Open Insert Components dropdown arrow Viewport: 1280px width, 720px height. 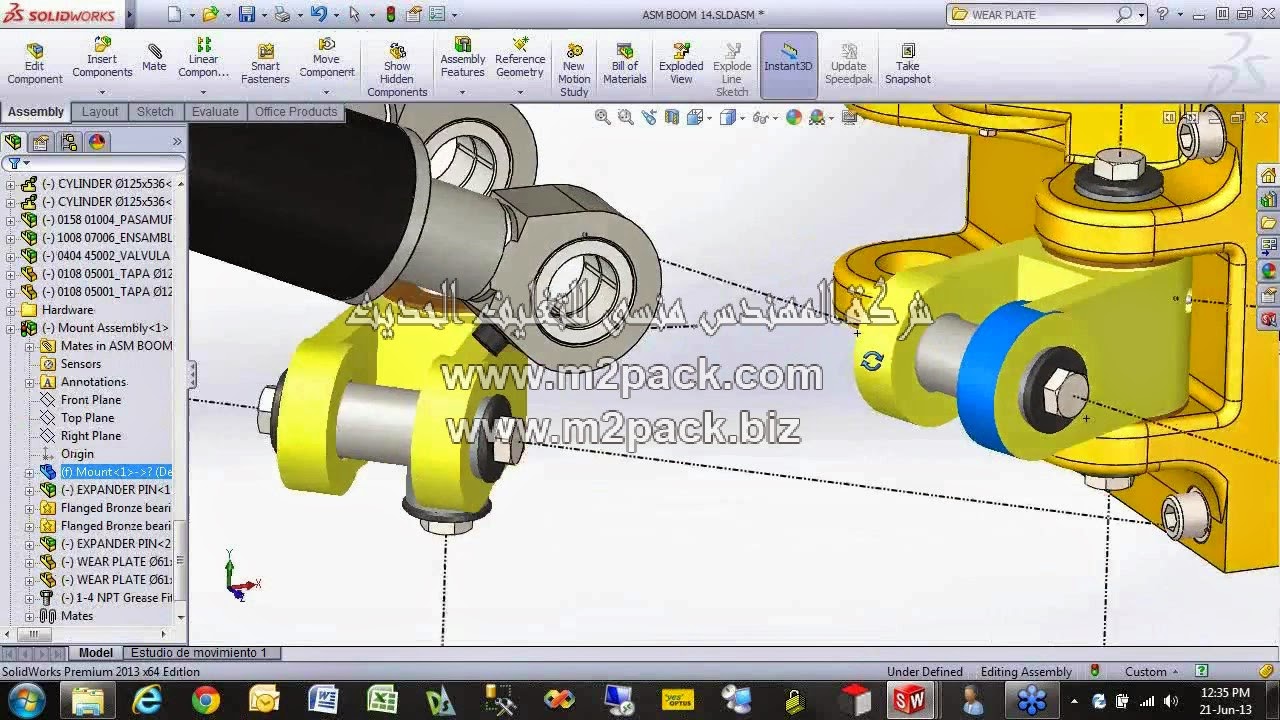click(x=102, y=91)
